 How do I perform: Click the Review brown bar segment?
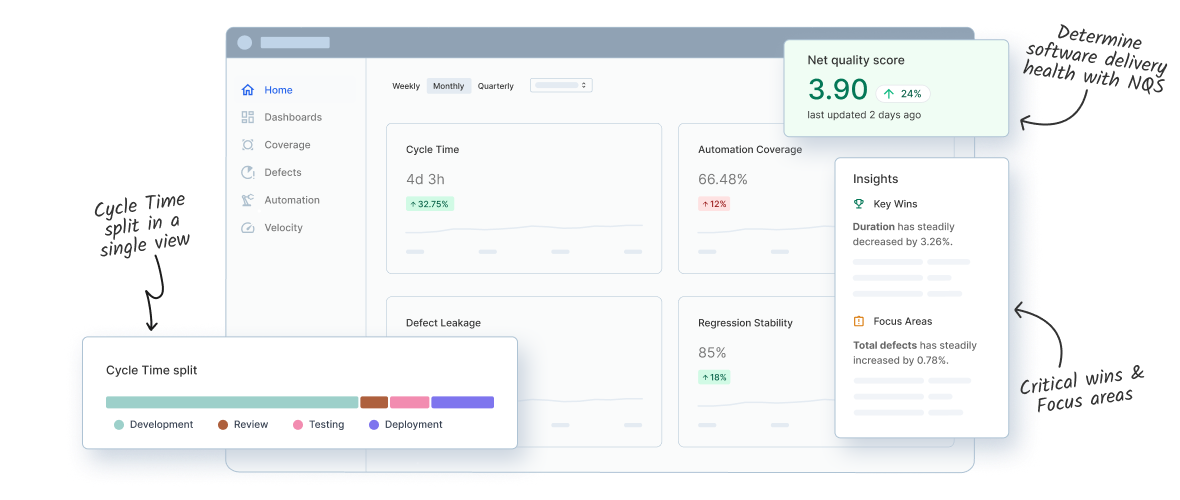point(374,402)
